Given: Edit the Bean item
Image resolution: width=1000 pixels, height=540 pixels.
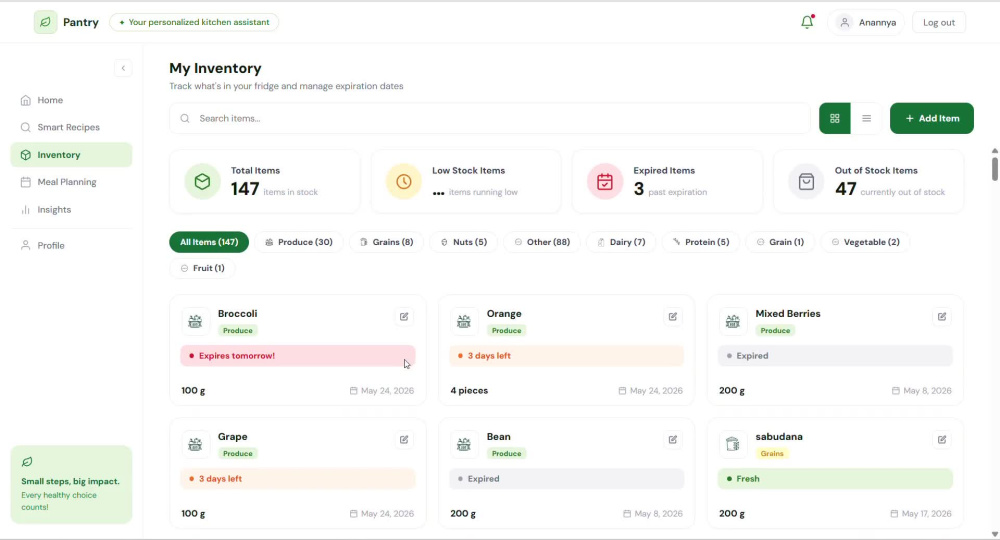Looking at the screenshot, I should pos(673,440).
